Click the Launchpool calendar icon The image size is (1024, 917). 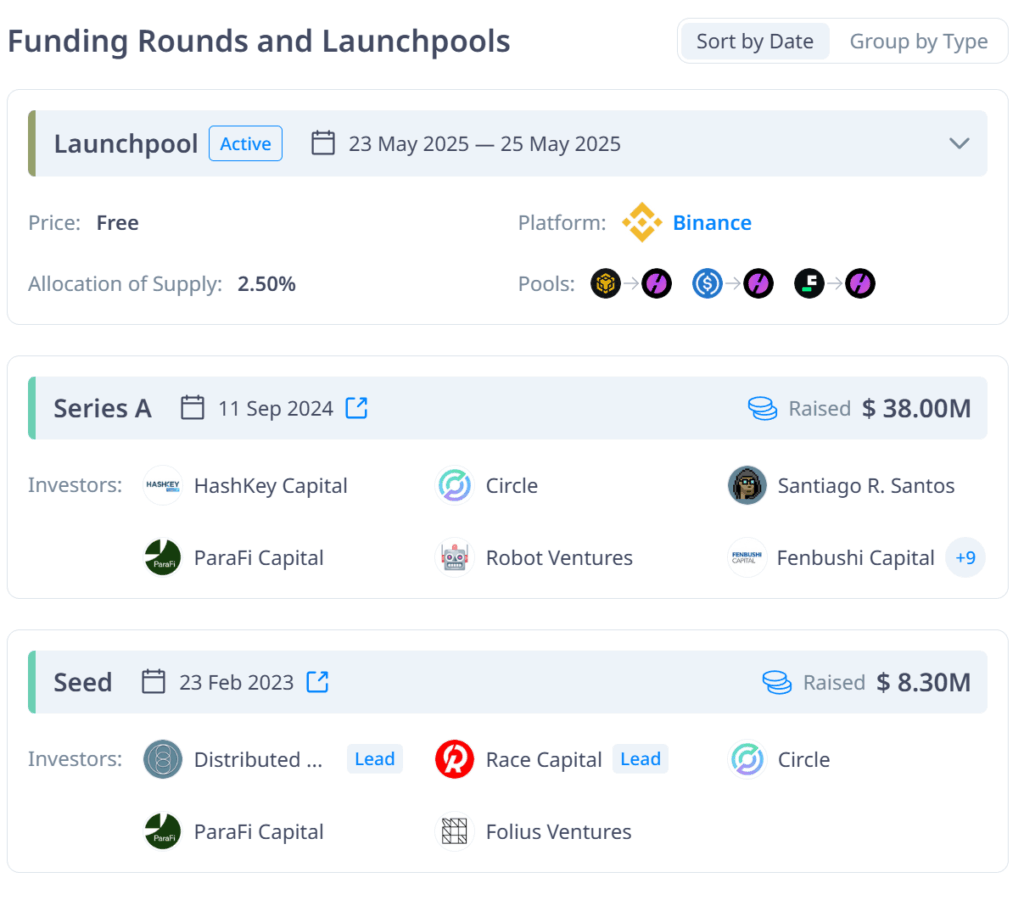(323, 143)
